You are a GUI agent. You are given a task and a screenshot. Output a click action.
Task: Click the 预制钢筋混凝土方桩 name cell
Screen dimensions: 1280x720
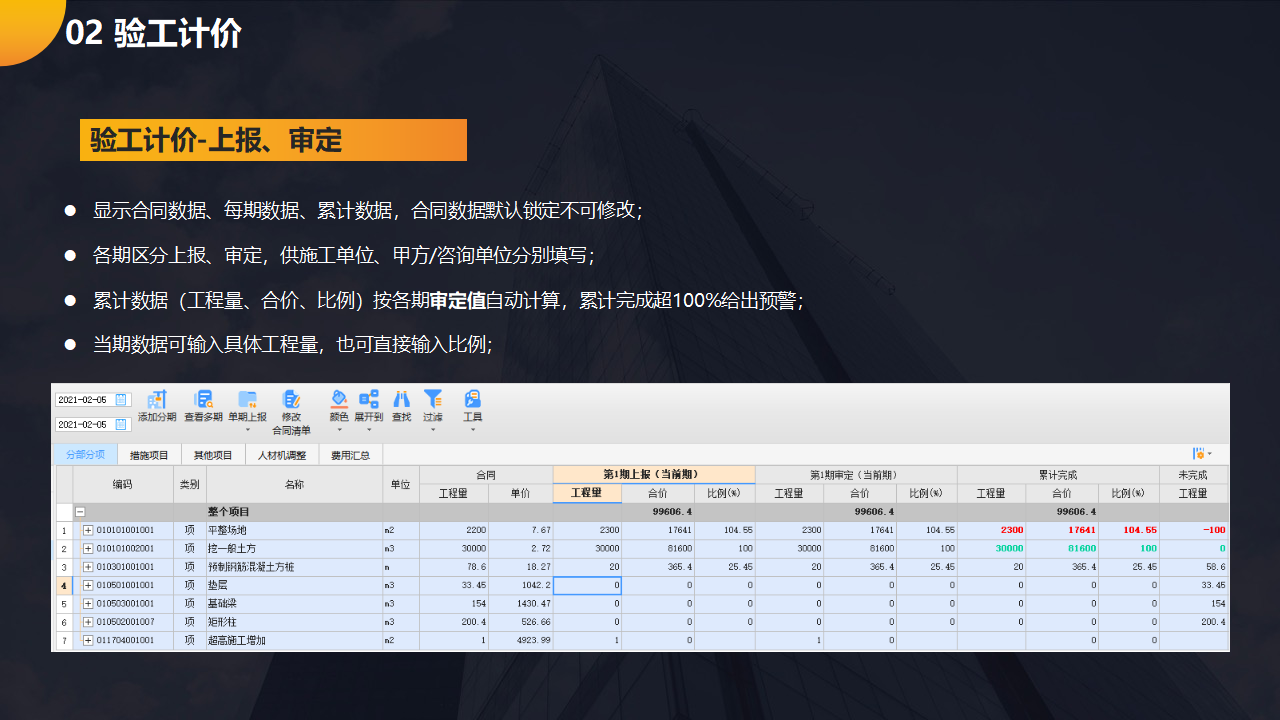[293, 567]
